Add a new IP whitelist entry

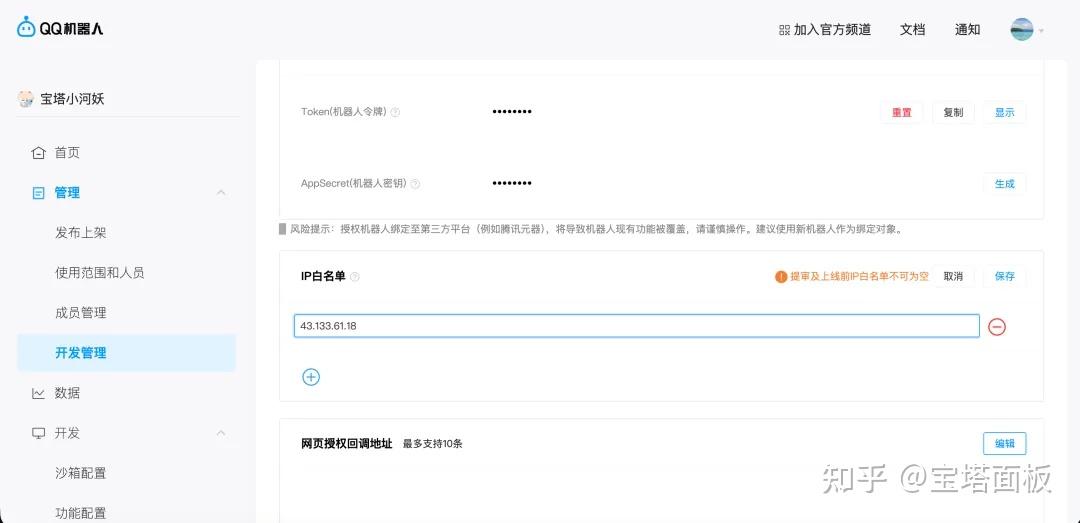tap(311, 377)
